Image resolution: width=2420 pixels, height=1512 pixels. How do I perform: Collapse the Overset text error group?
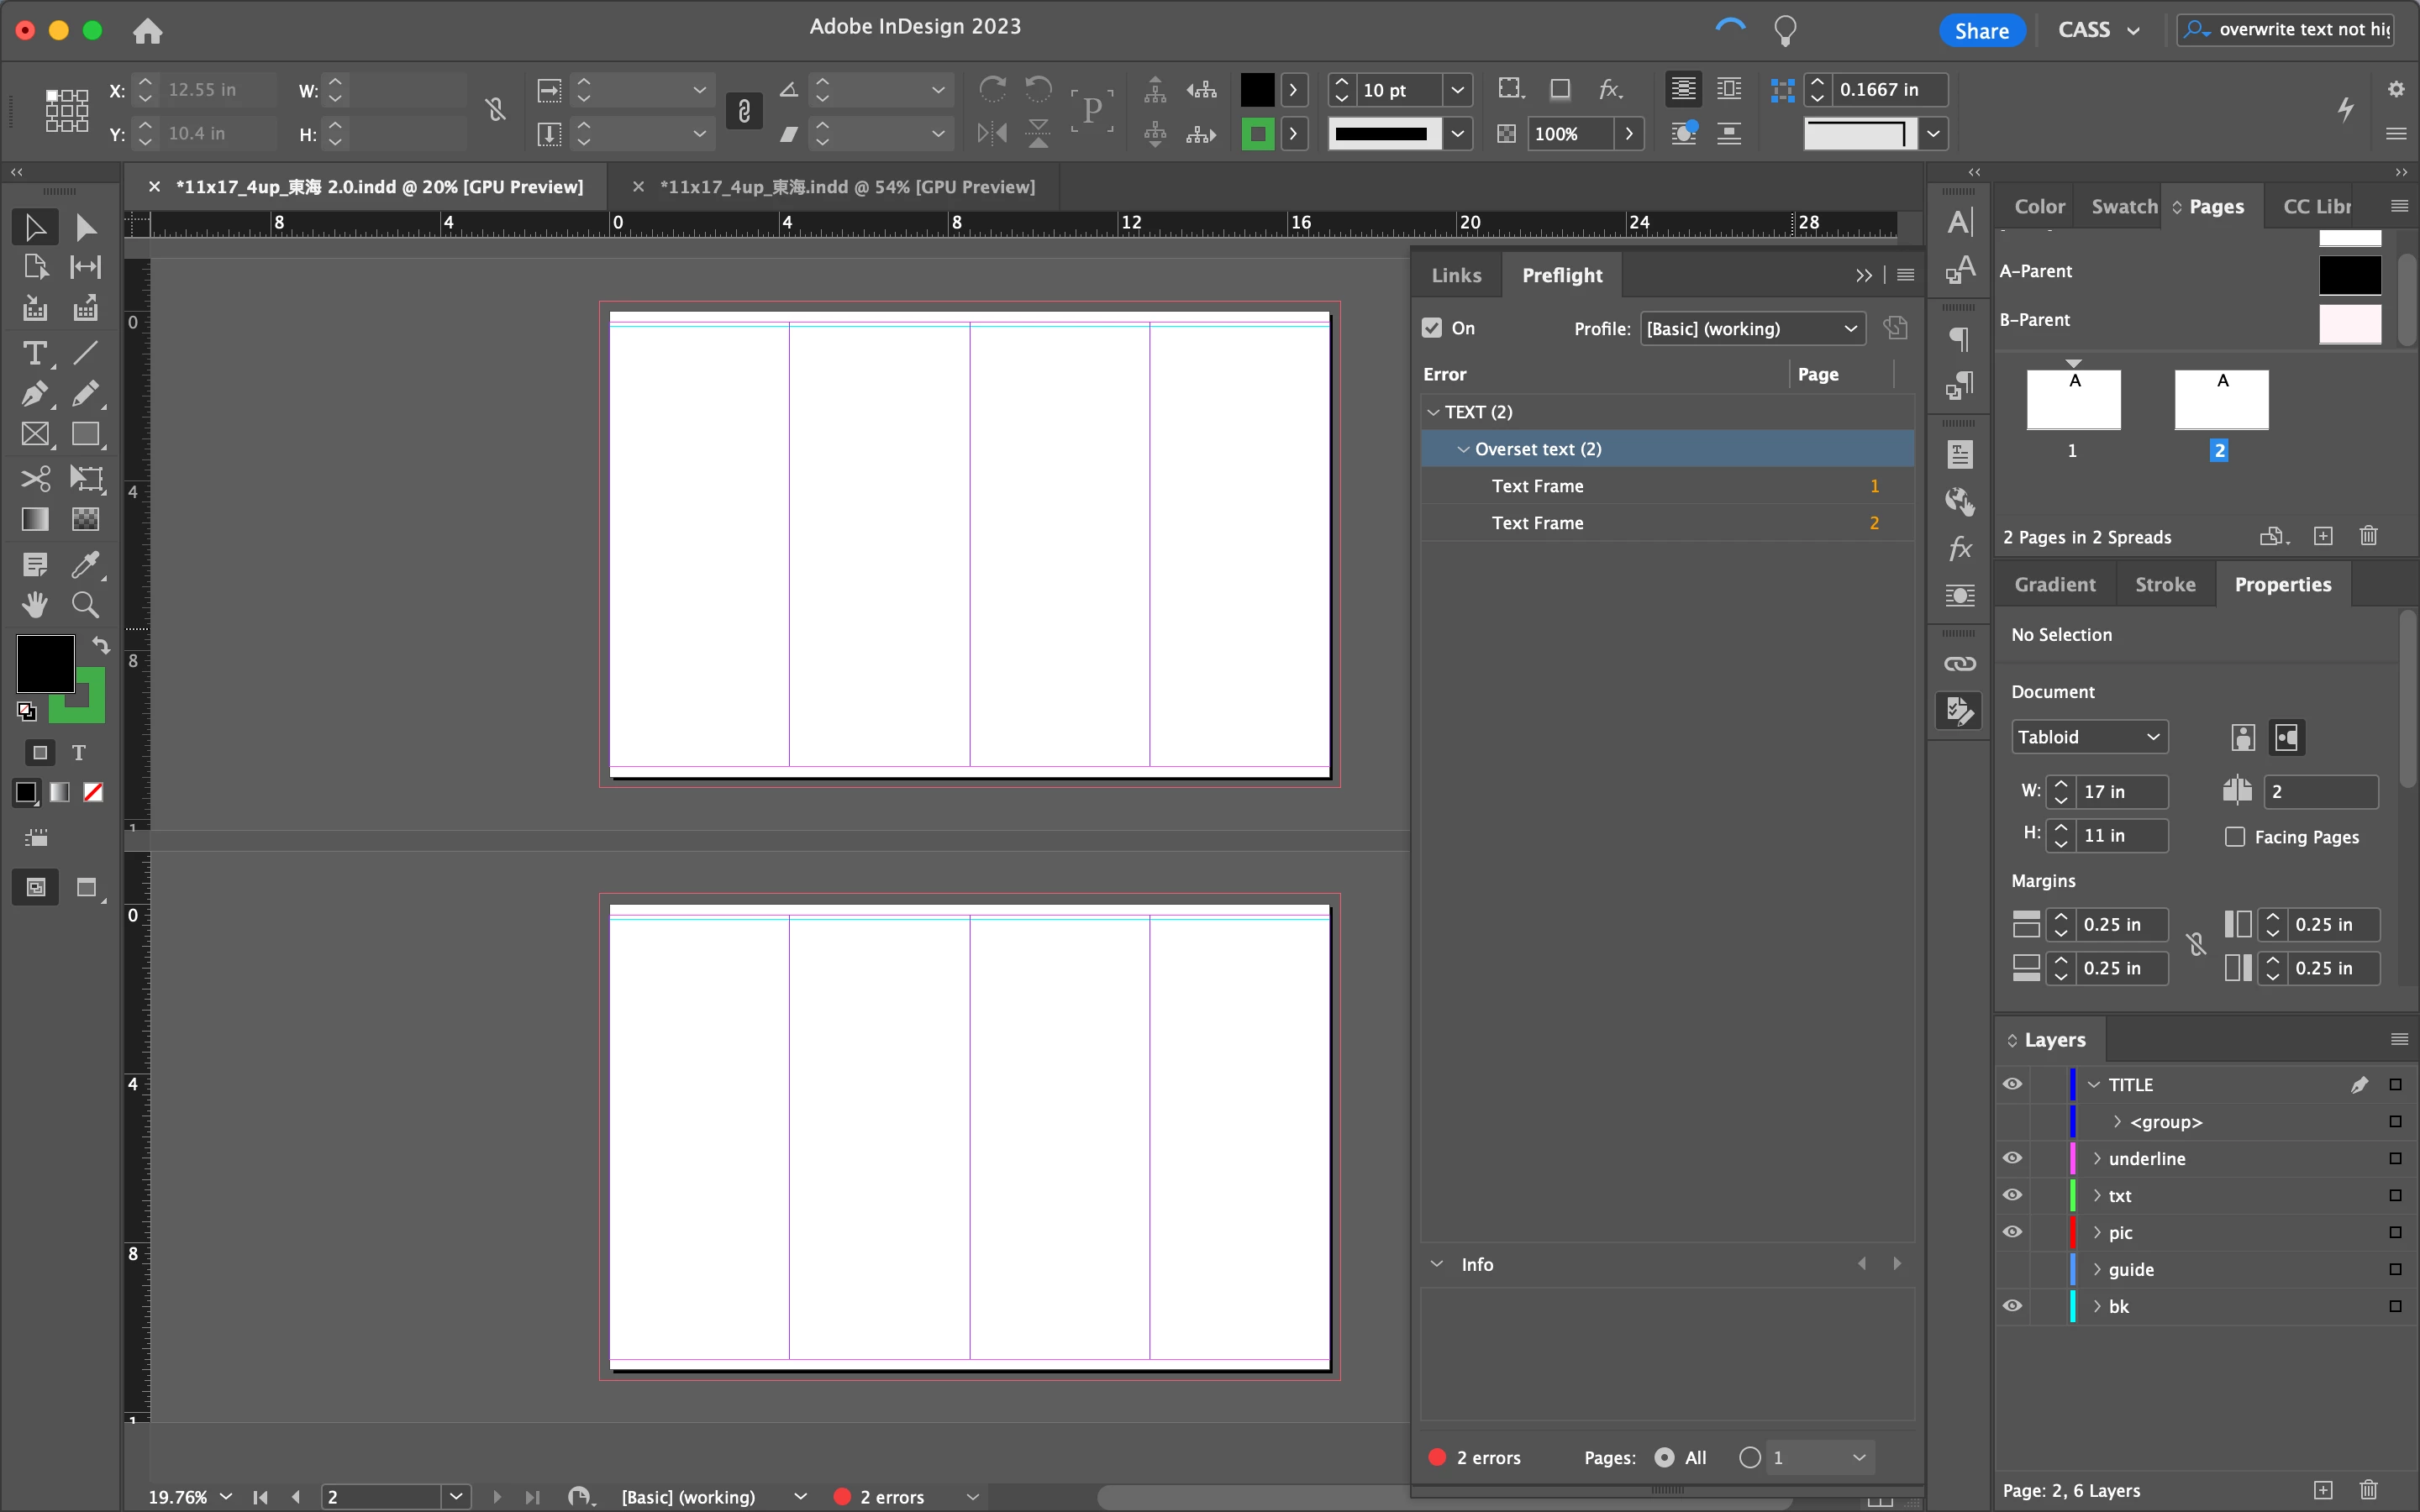(x=1463, y=449)
